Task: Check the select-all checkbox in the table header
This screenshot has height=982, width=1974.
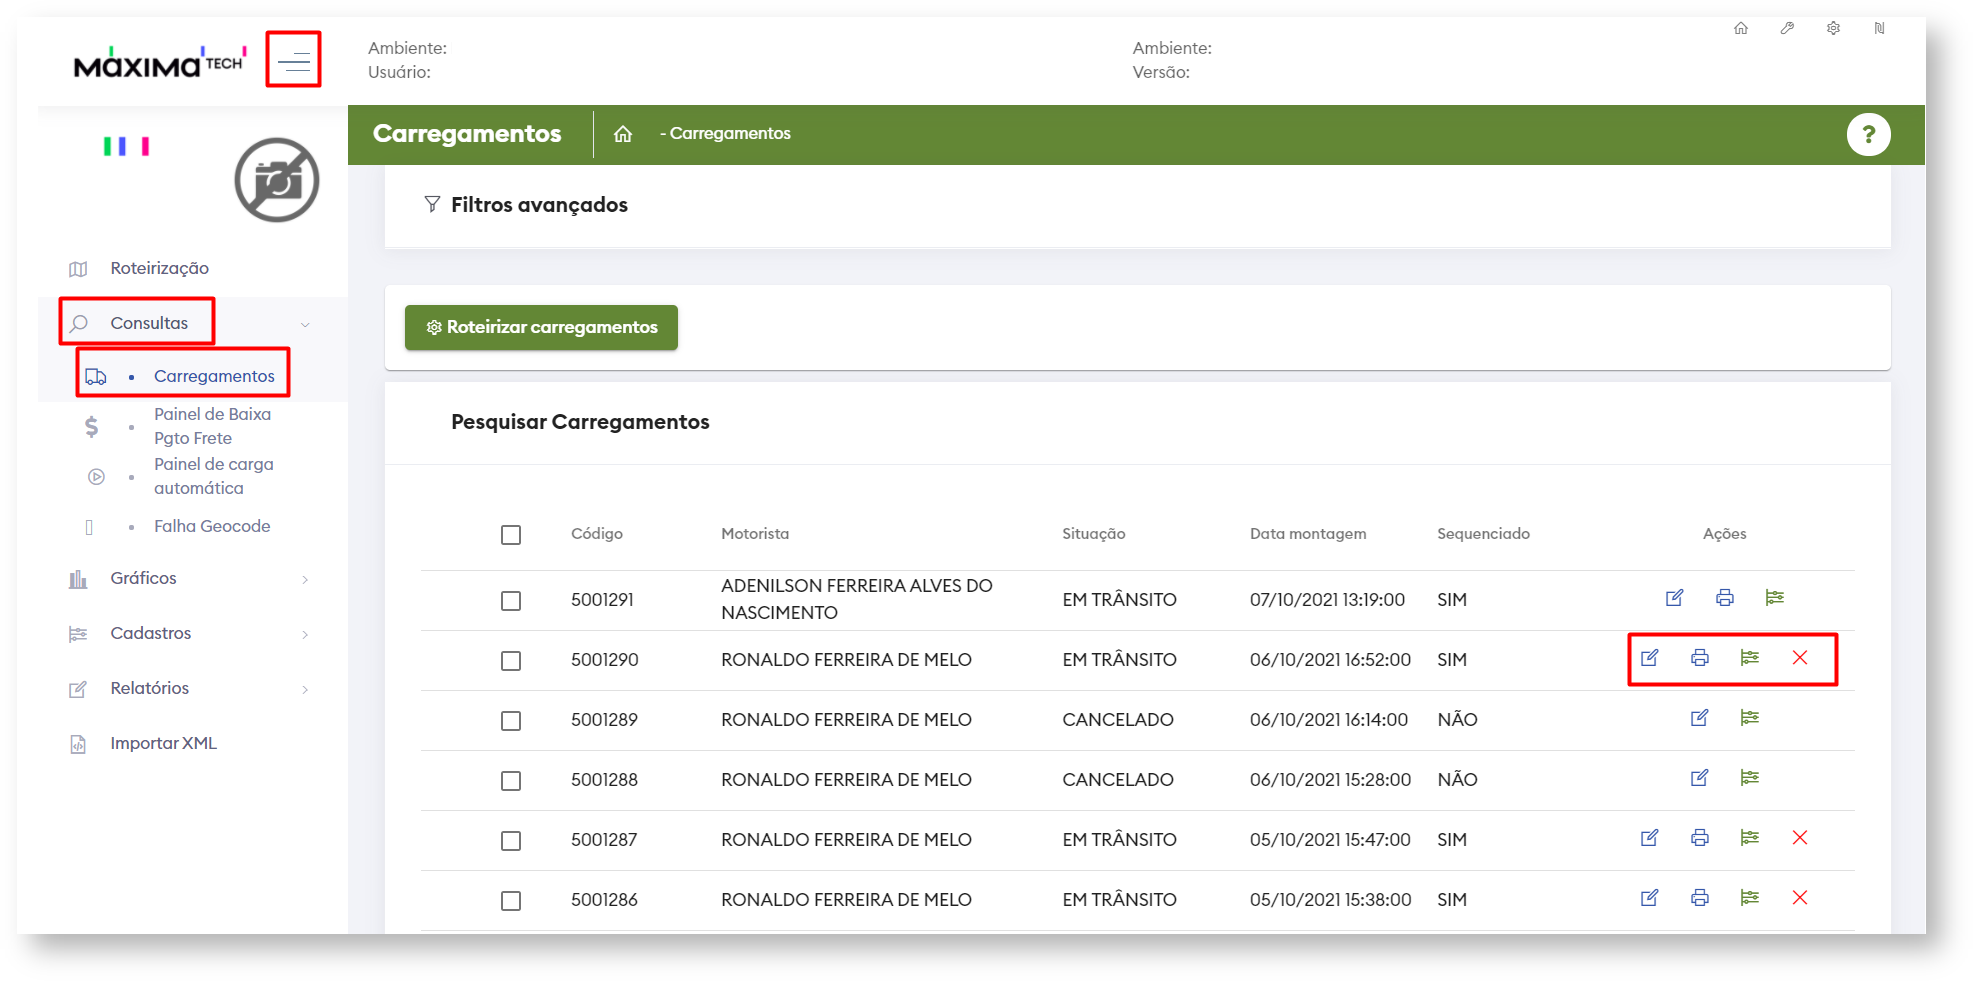Action: pyautogui.click(x=511, y=535)
